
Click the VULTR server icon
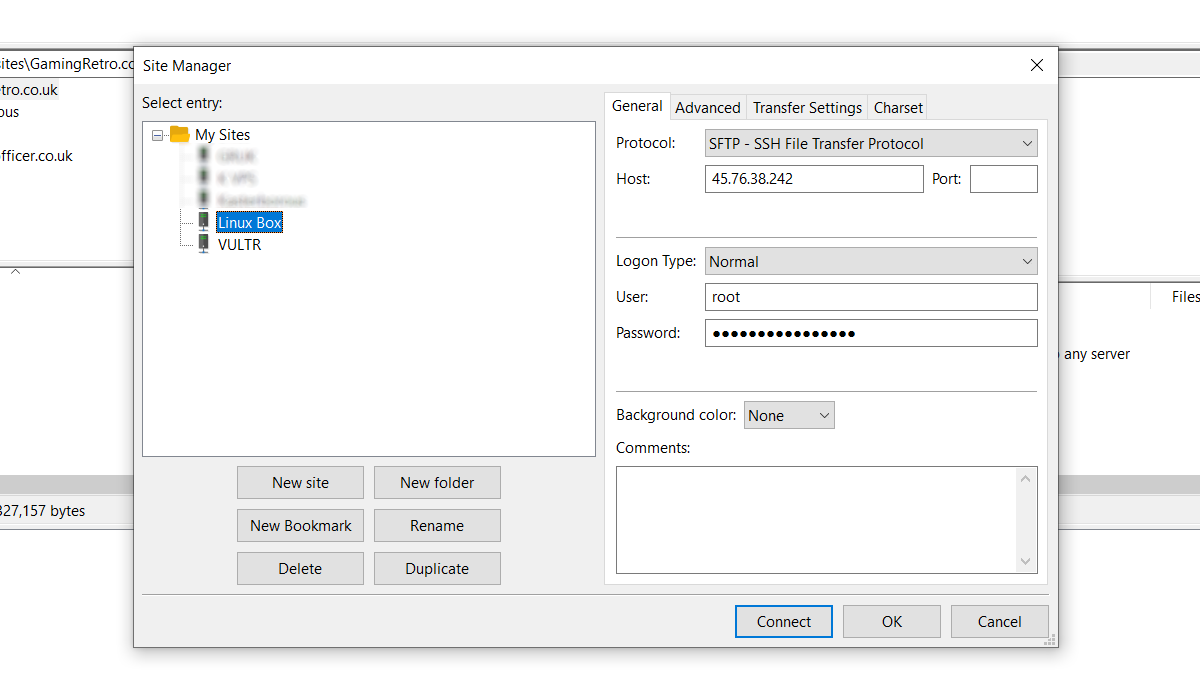[204, 244]
